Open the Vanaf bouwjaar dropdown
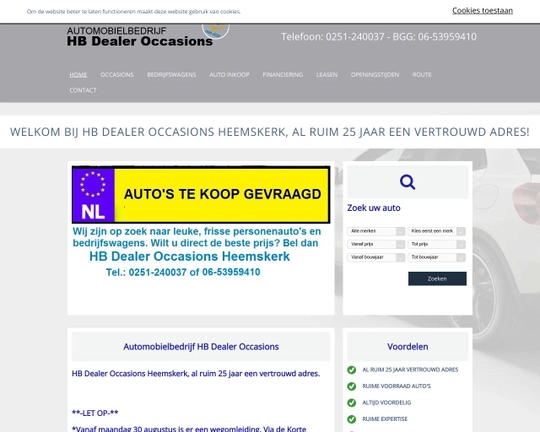The height and width of the screenshot is (432, 540). [x=376, y=257]
